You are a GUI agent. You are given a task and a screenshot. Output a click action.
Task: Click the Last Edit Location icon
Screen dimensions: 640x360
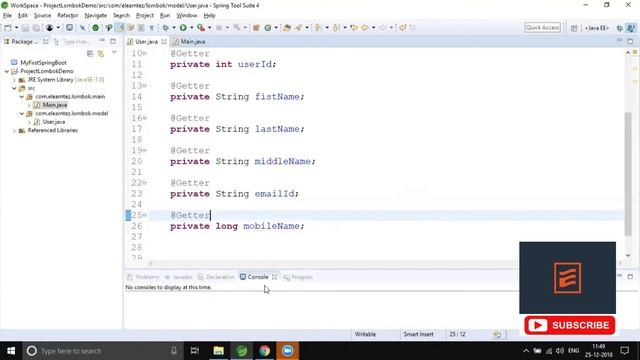pos(354,28)
